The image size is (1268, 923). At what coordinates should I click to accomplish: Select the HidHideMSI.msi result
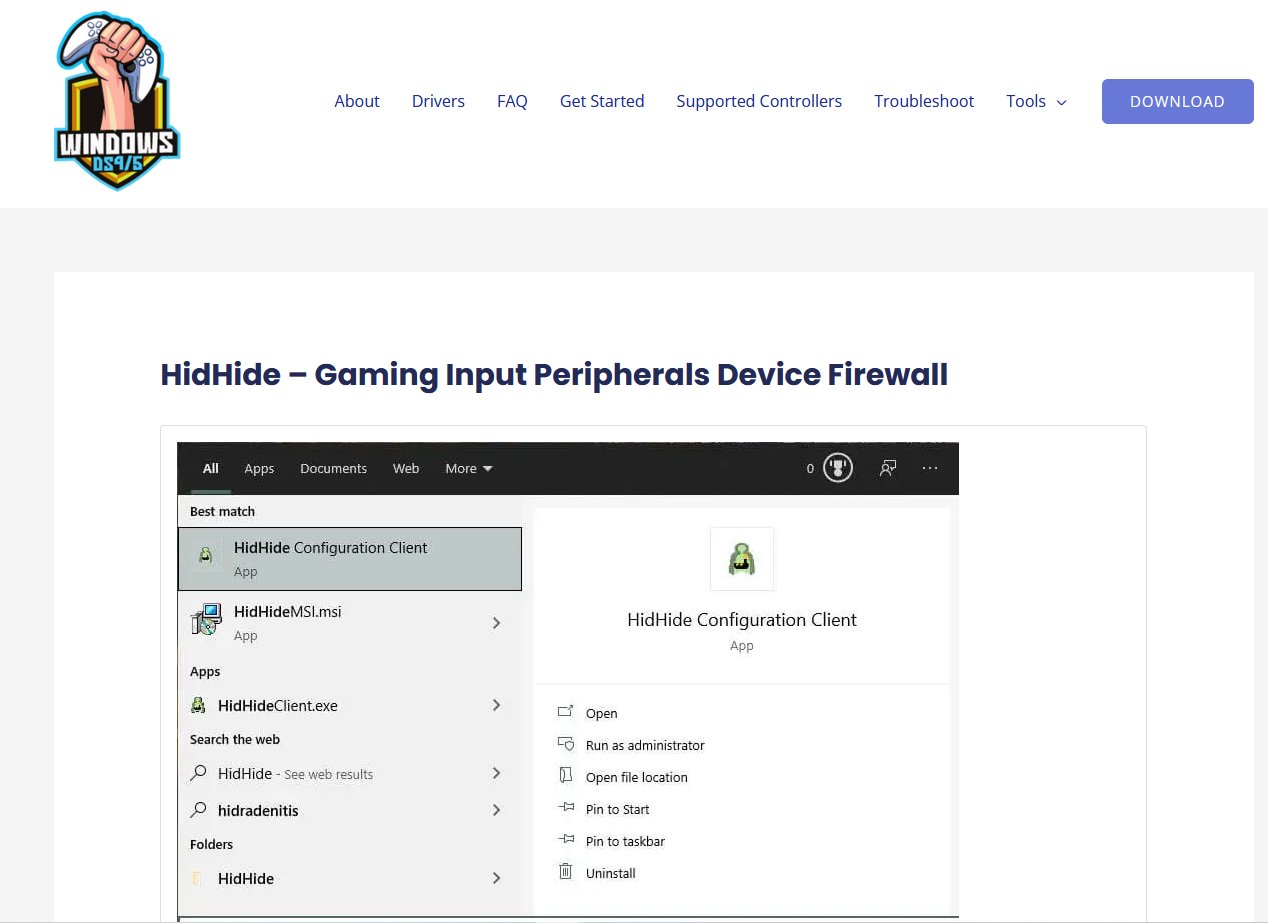coord(350,622)
